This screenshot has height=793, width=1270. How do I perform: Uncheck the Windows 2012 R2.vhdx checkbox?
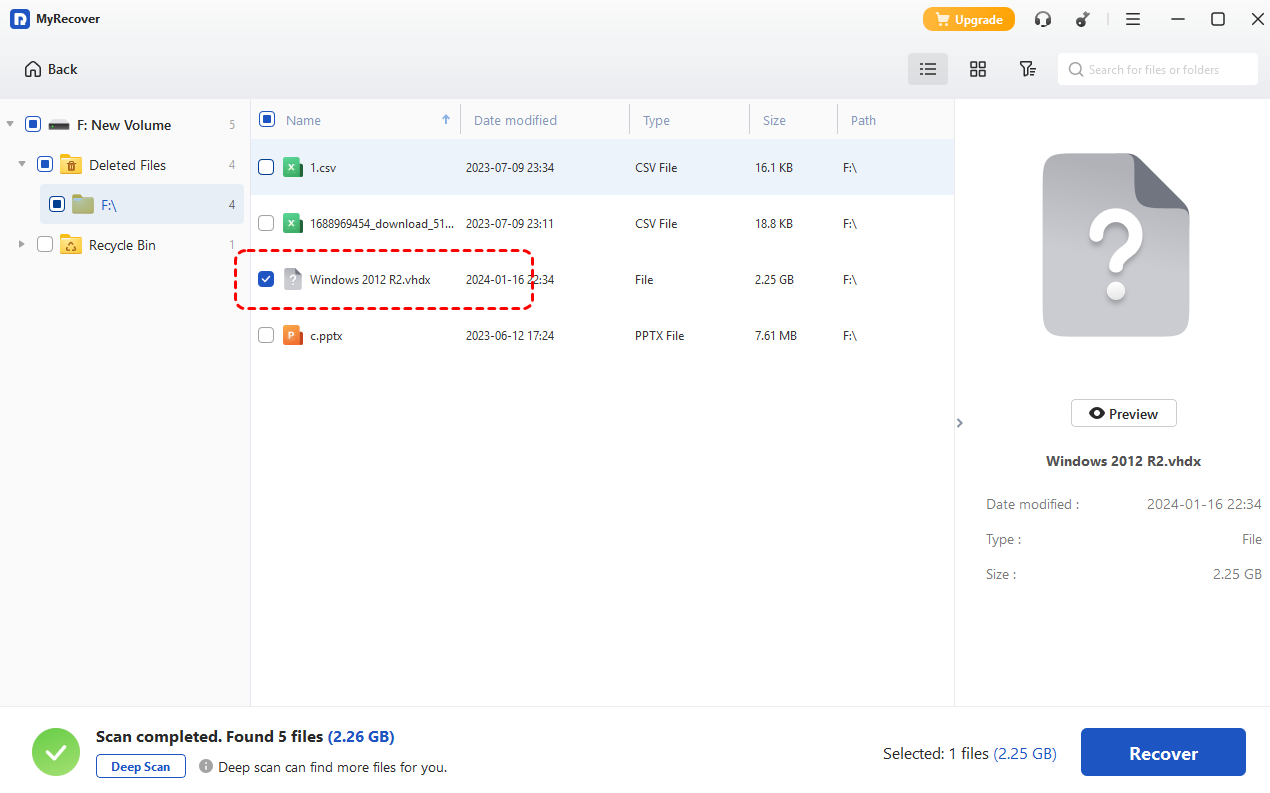[266, 279]
